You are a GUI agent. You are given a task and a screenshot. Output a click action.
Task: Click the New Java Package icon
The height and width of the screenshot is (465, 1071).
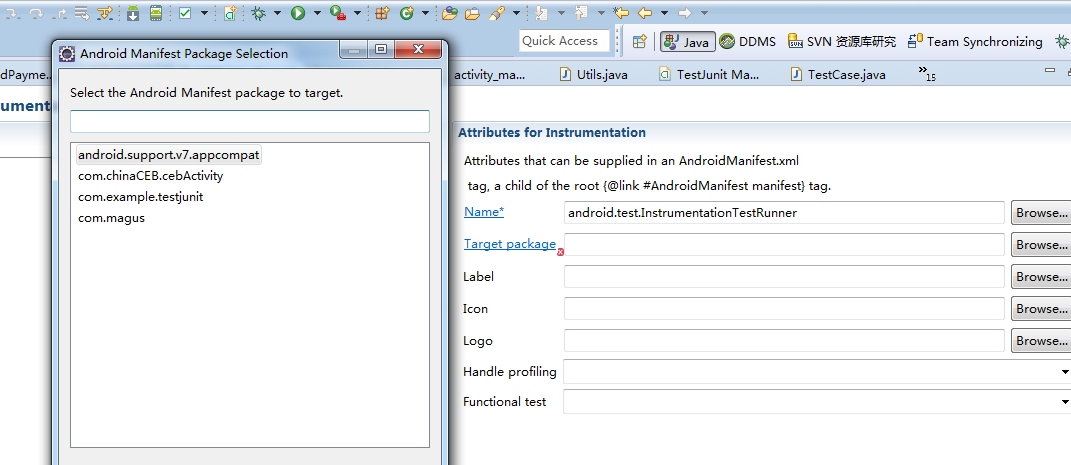[x=382, y=12]
